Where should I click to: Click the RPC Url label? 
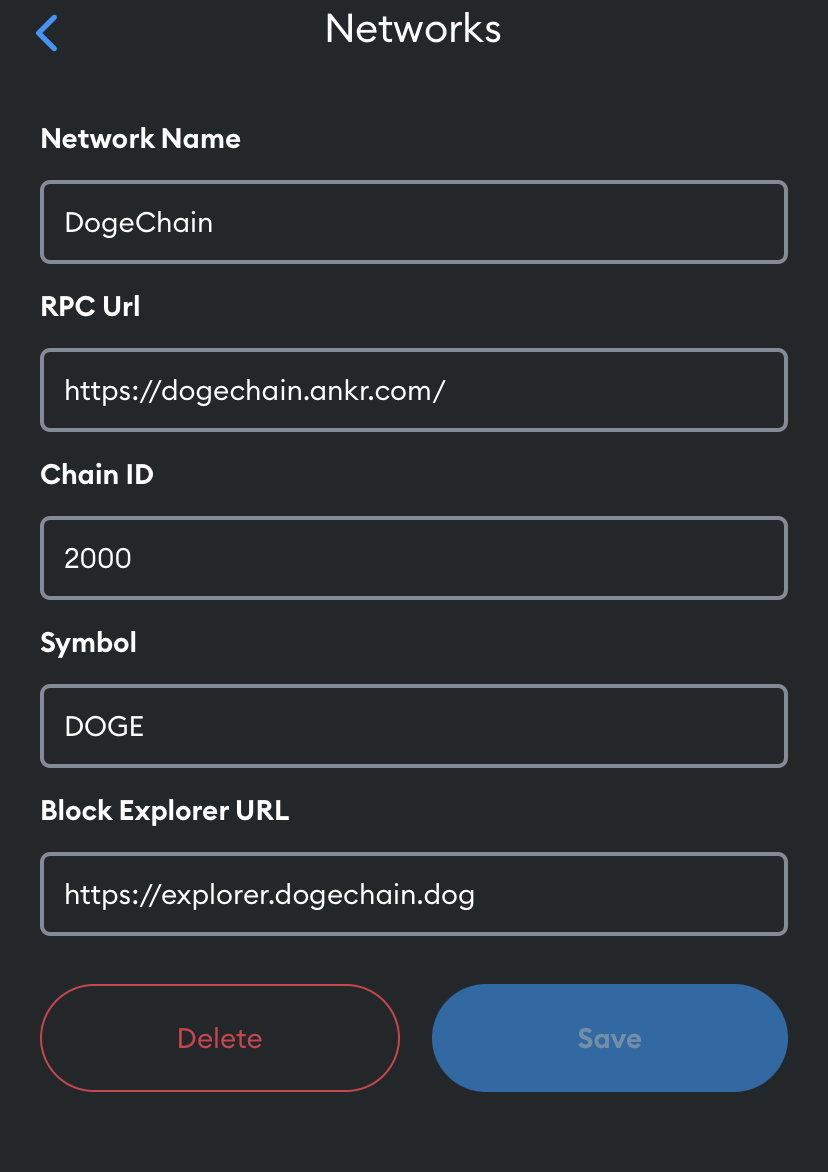click(x=90, y=306)
